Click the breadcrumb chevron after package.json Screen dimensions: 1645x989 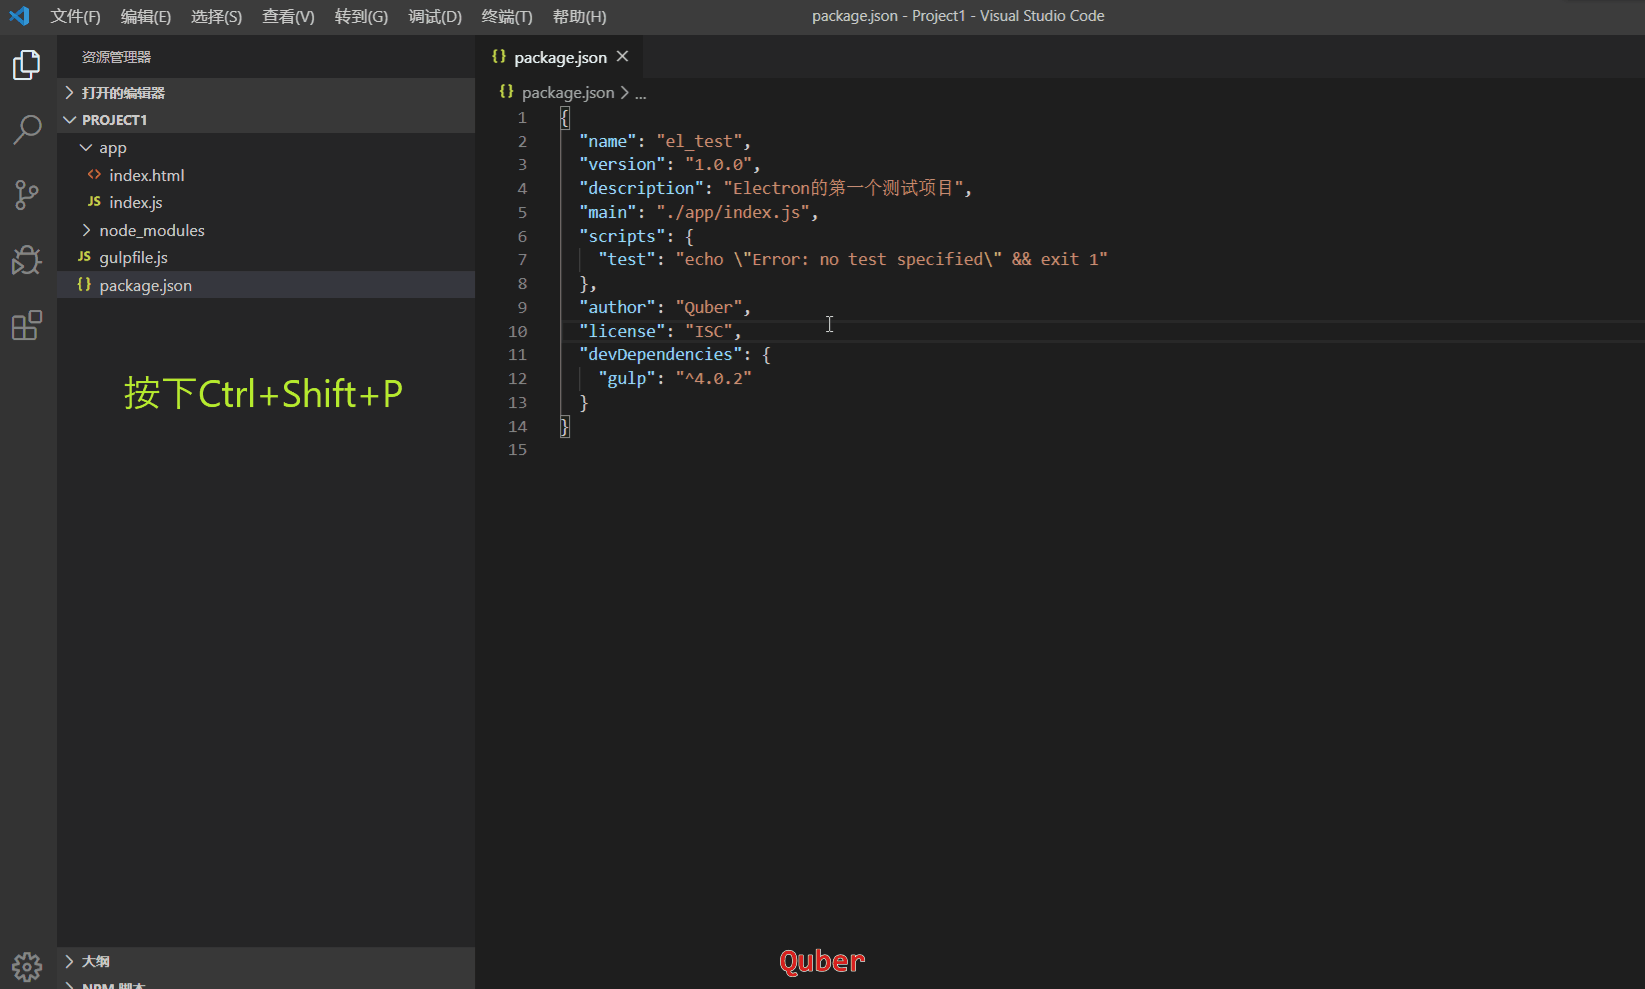click(x=625, y=92)
